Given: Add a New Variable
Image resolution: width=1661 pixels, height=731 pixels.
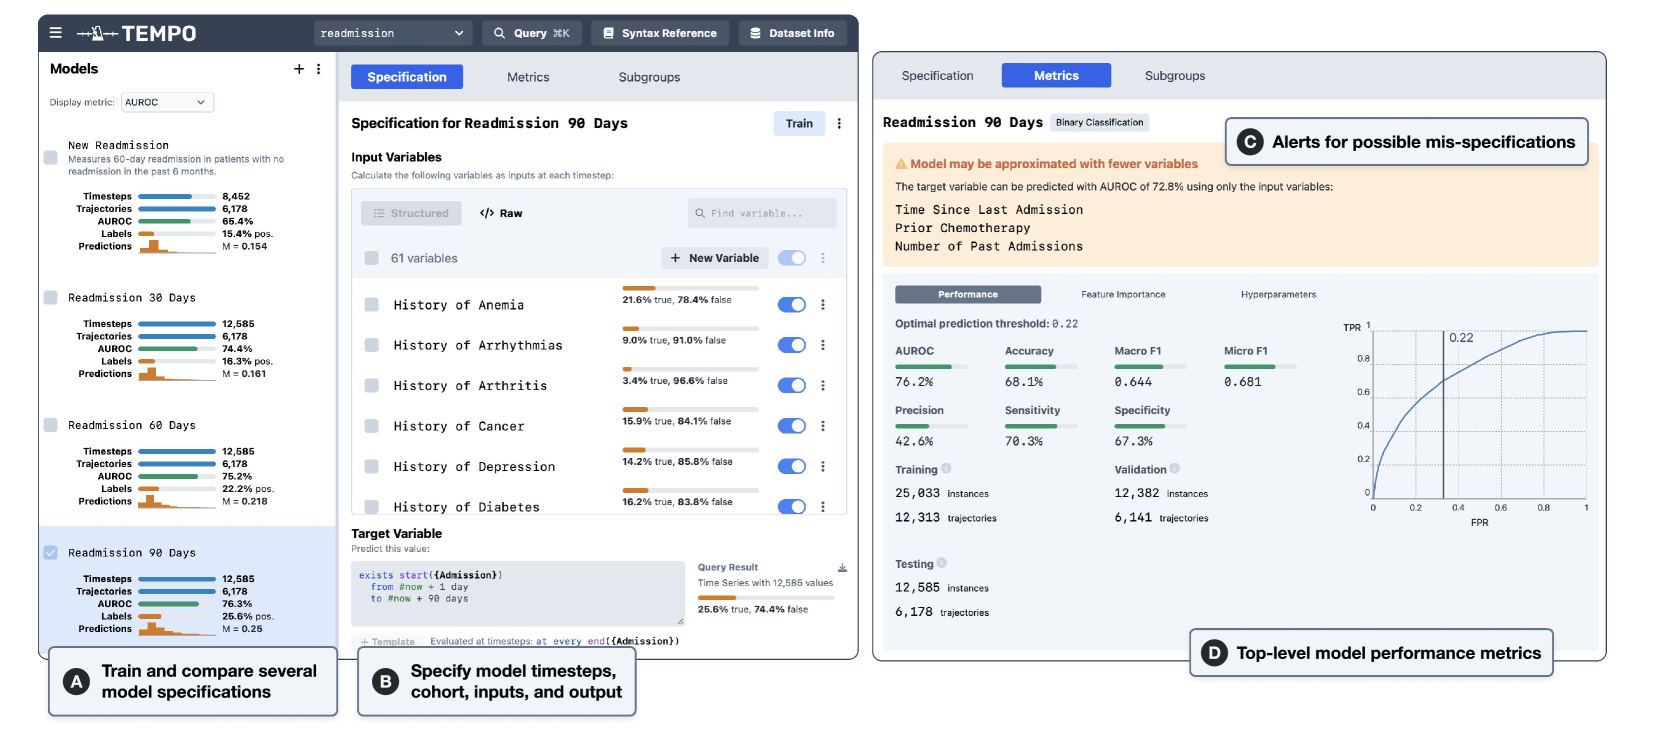Looking at the screenshot, I should pos(715,258).
